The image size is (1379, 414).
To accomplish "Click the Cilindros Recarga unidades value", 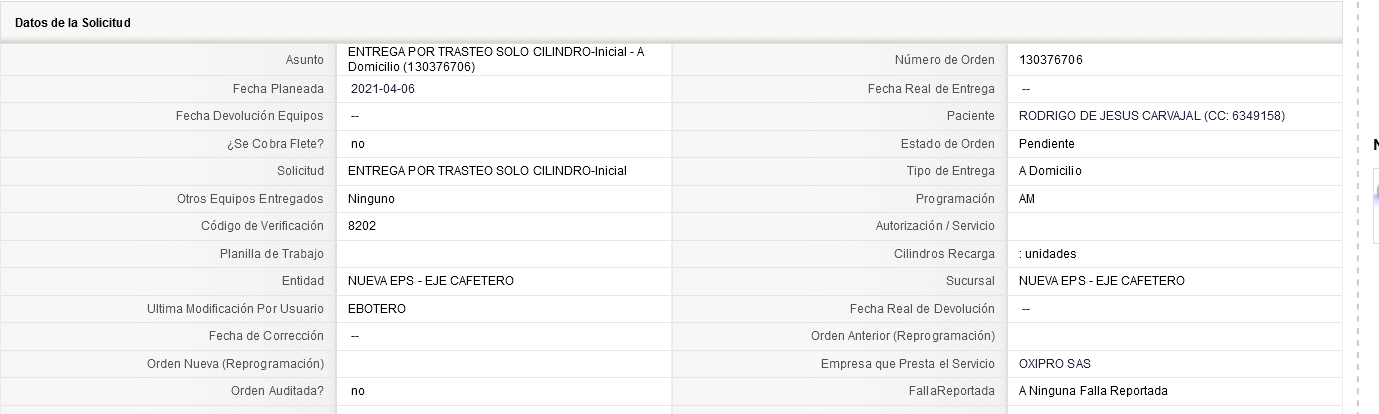I will point(1048,254).
